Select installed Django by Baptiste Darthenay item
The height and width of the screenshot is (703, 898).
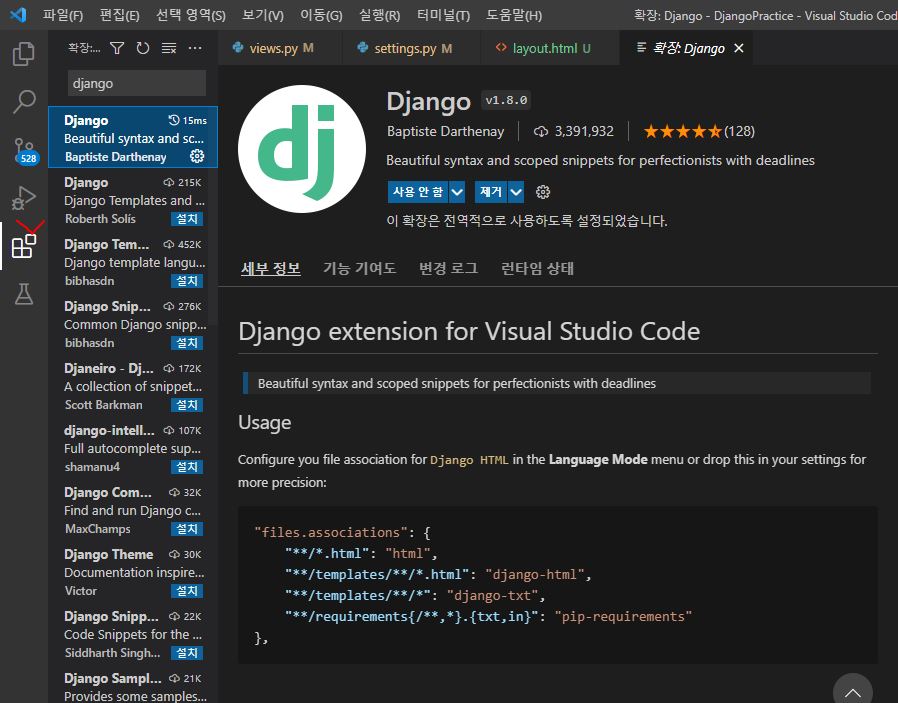pos(133,137)
